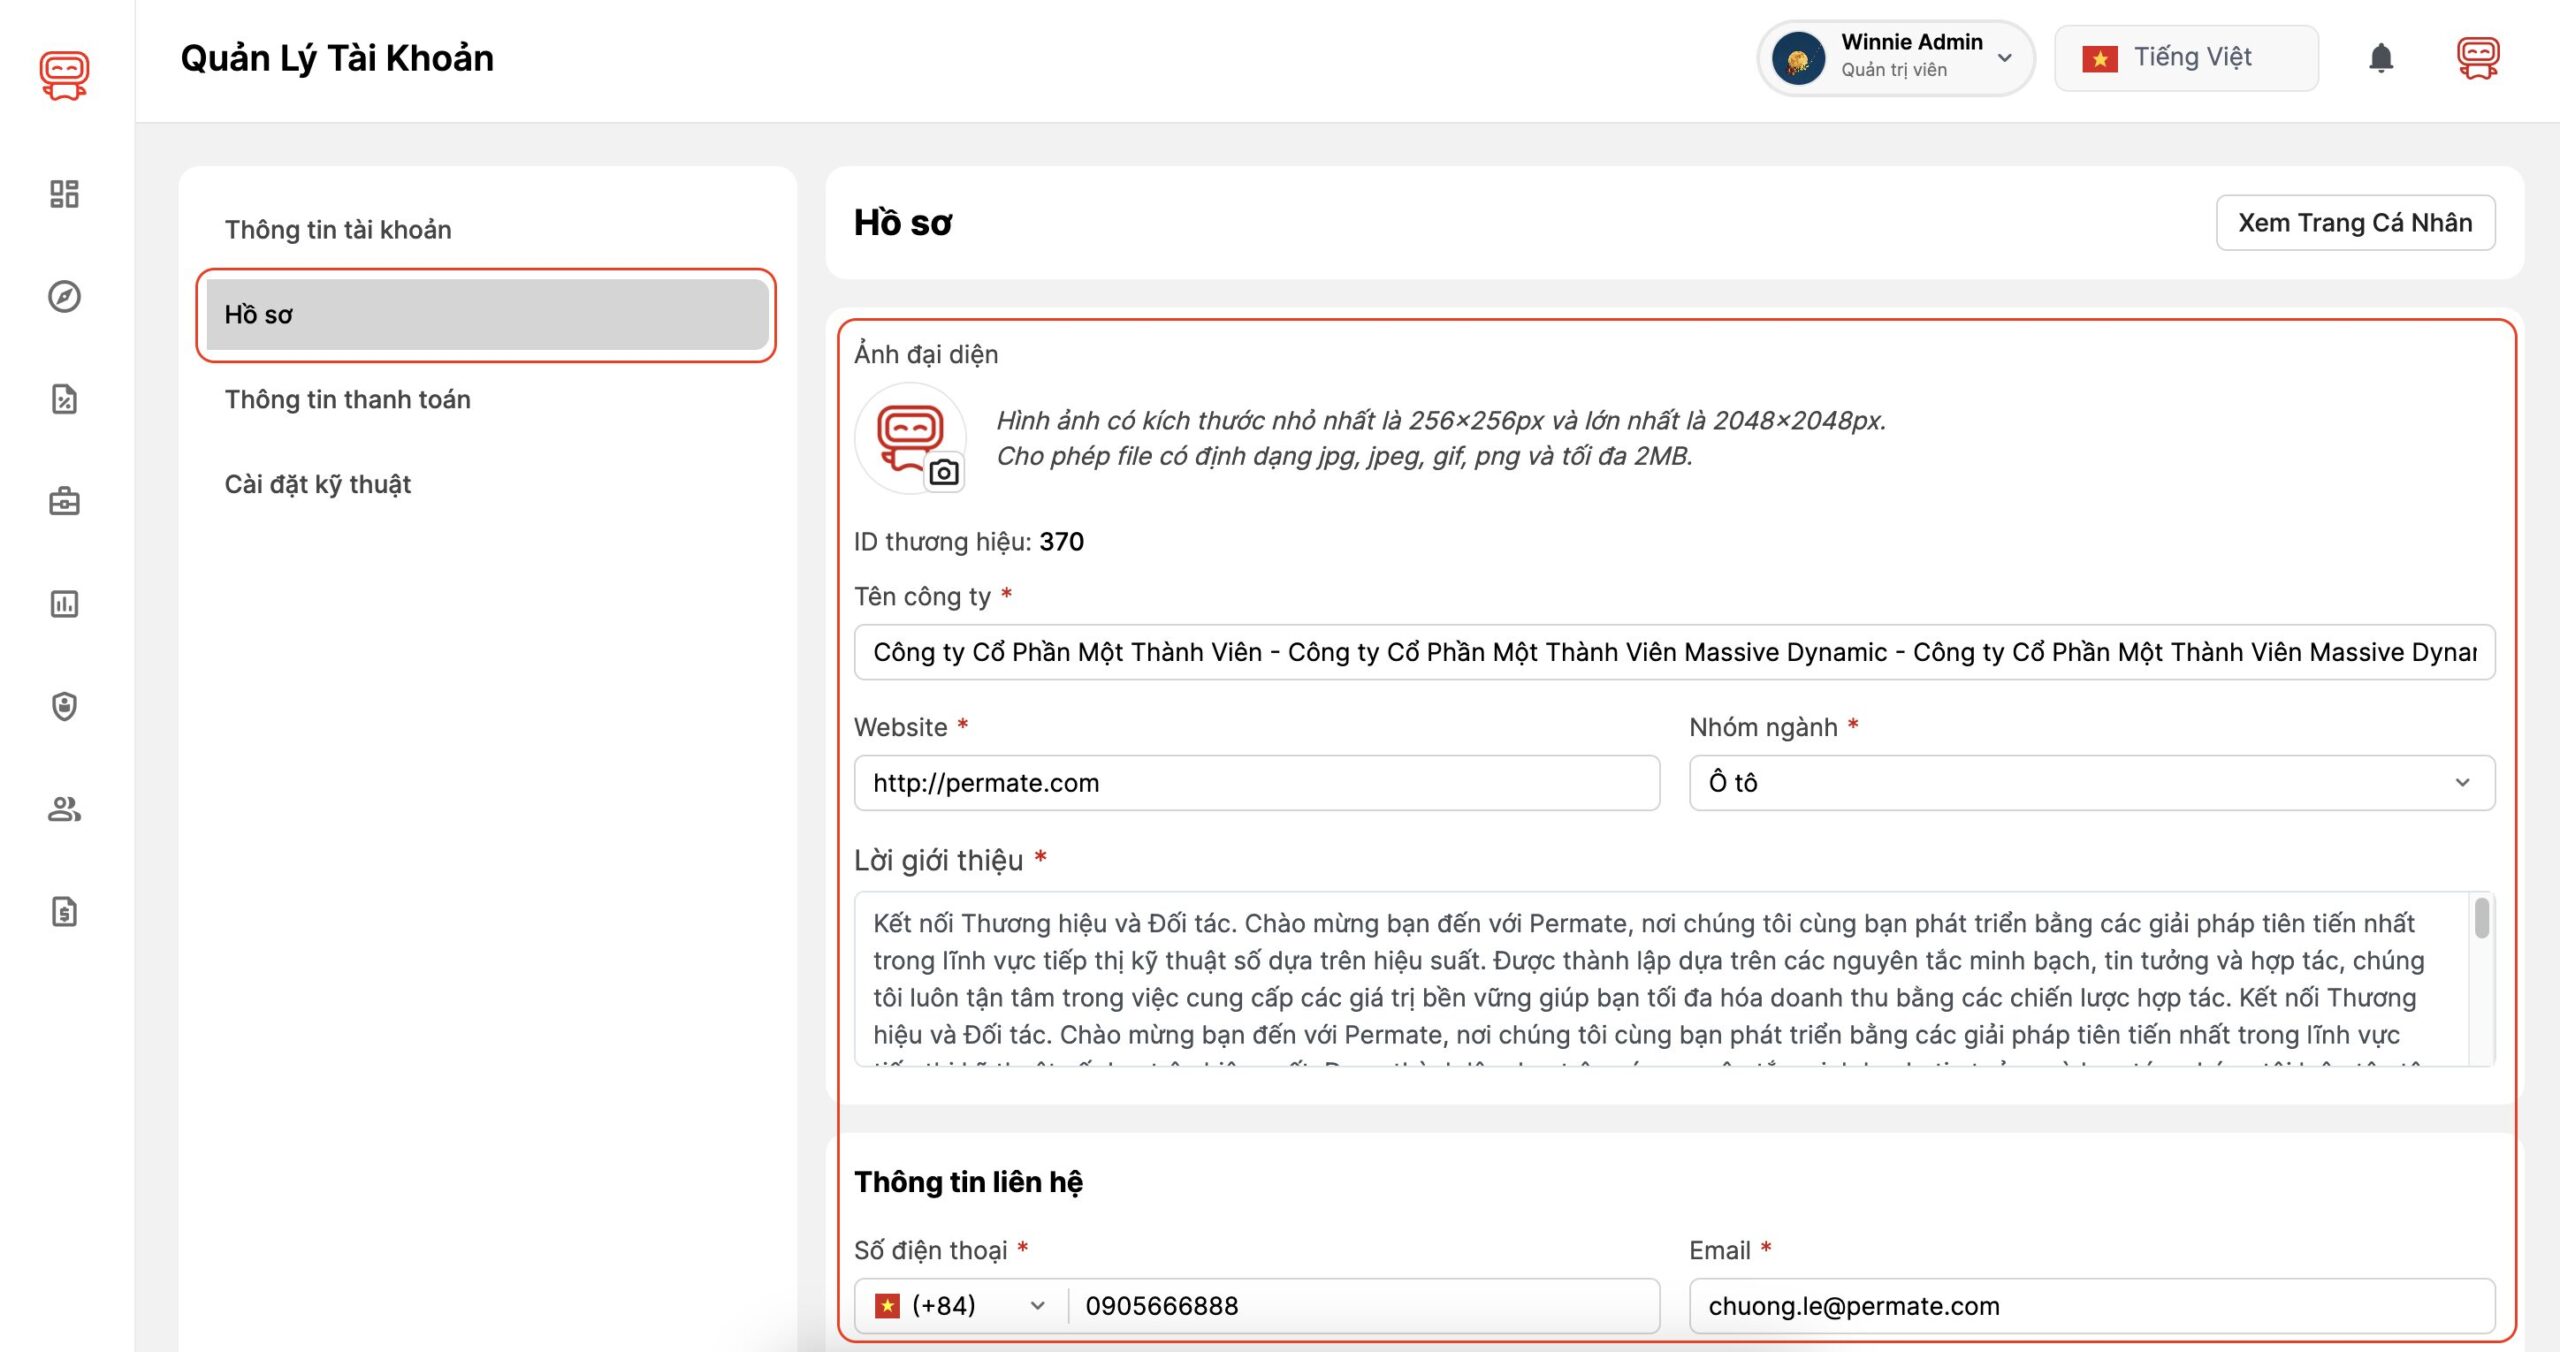Go to Thông tin thanh toán section

347,400
